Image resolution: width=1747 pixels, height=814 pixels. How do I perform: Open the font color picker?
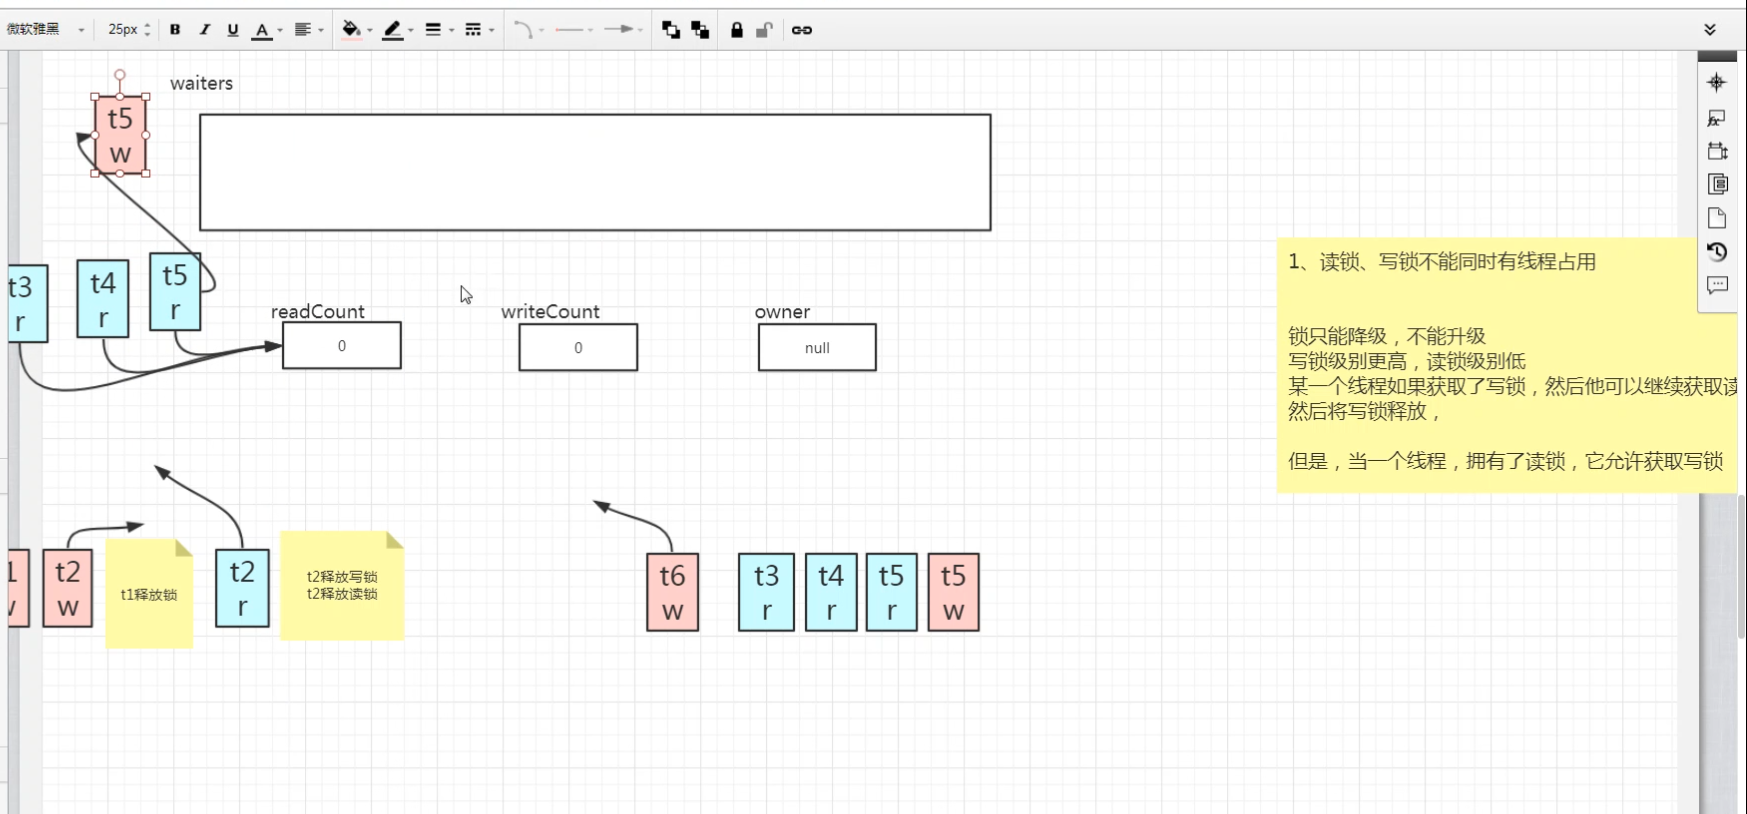click(266, 30)
